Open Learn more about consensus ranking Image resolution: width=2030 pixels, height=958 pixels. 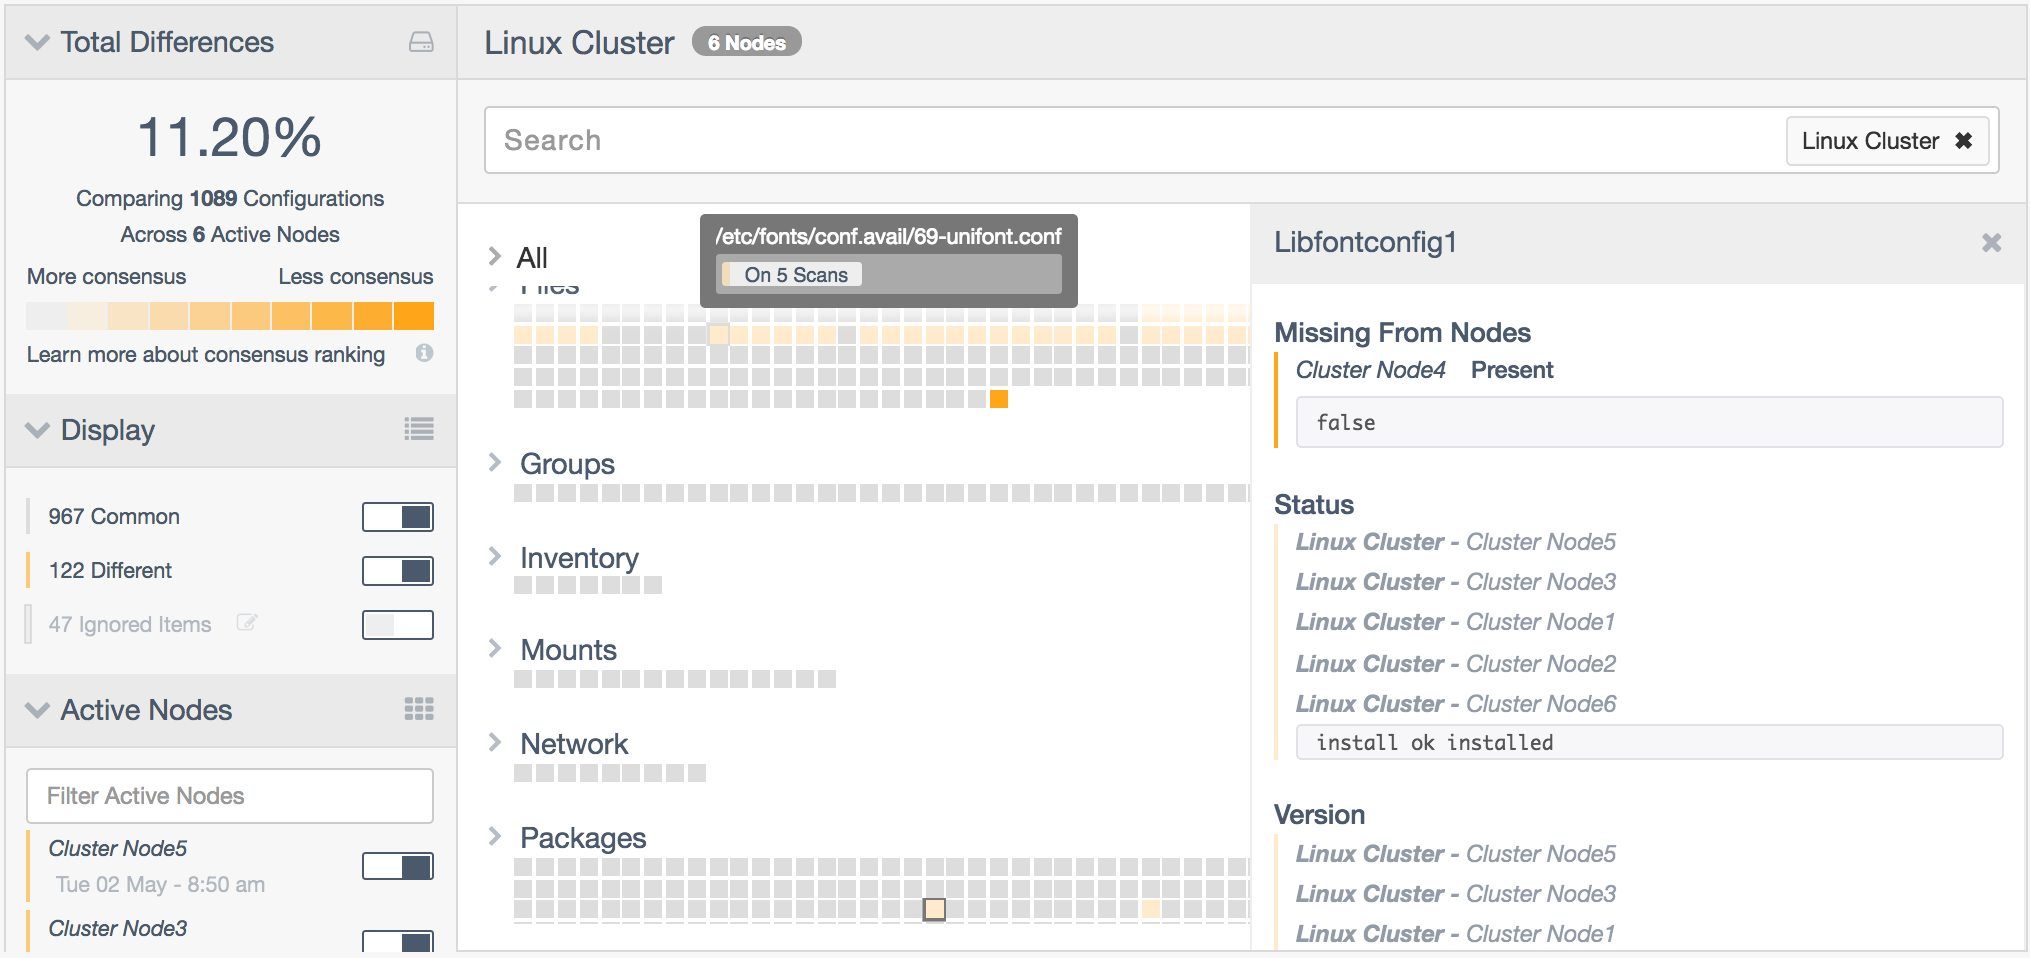point(206,354)
